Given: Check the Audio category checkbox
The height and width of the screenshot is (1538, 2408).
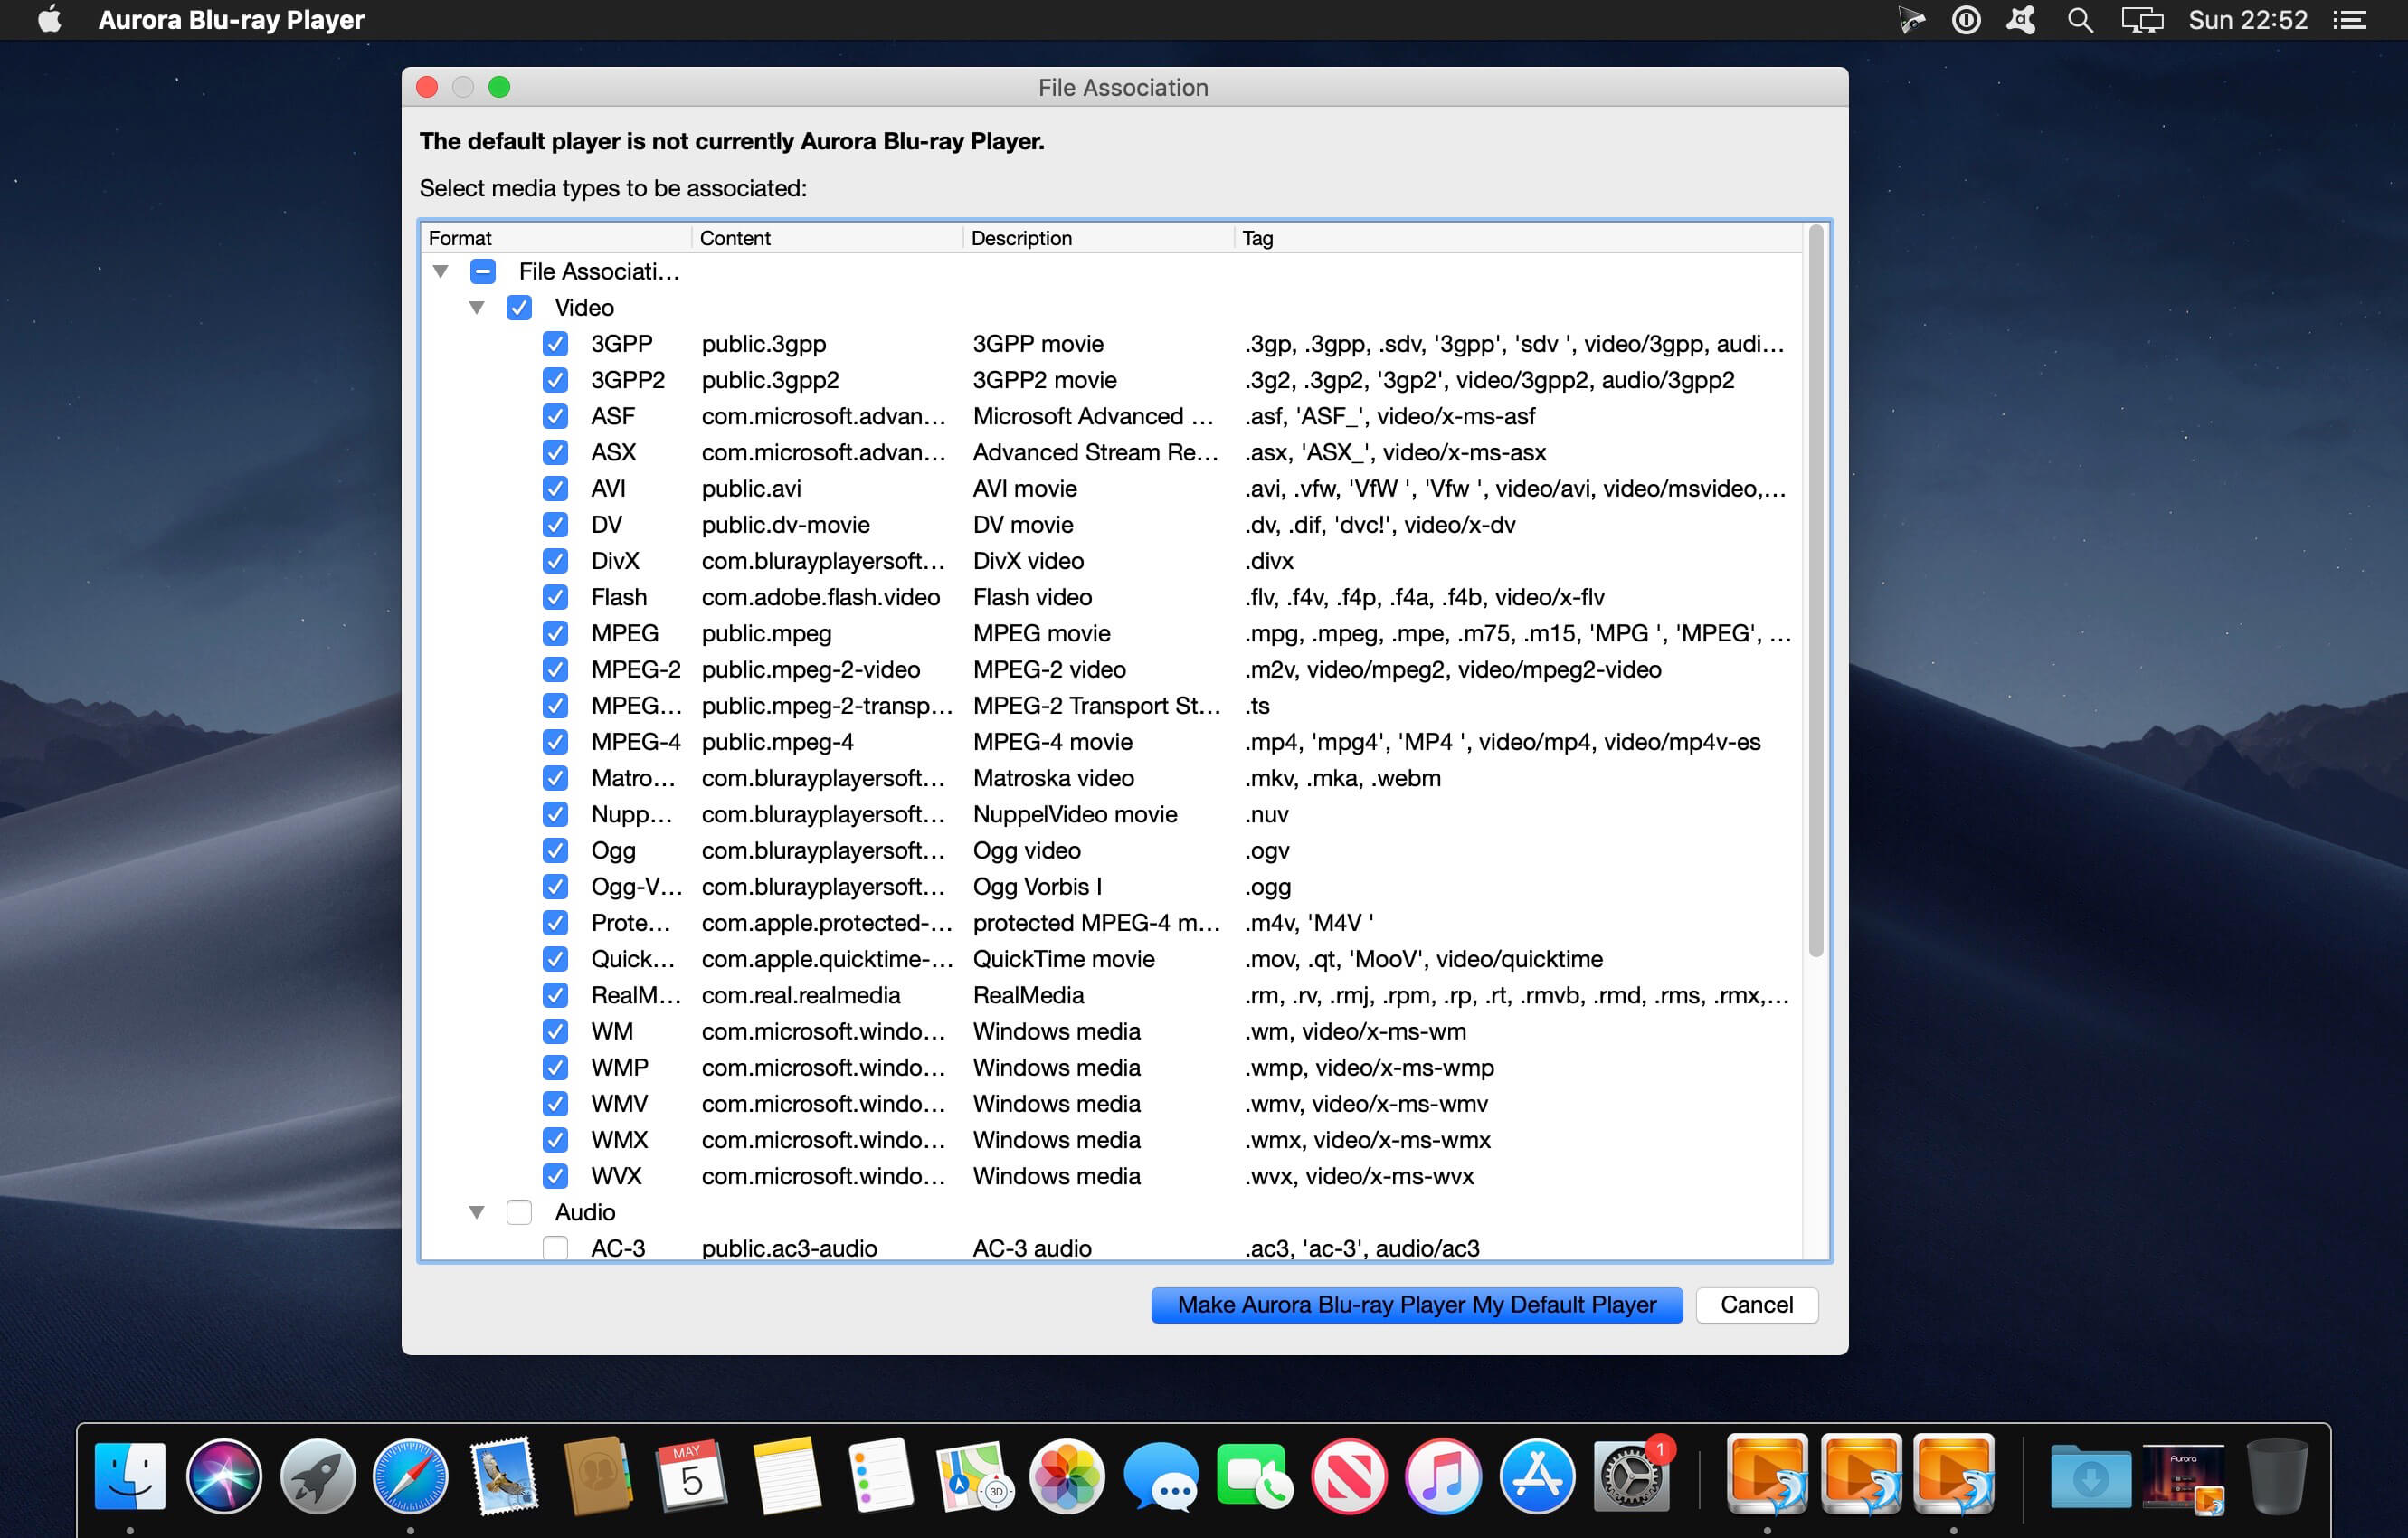Looking at the screenshot, I should (x=518, y=1212).
